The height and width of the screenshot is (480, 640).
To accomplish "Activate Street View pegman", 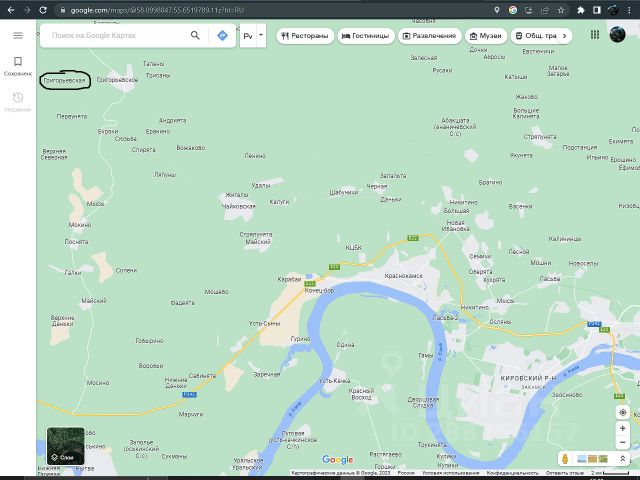I will pos(565,458).
